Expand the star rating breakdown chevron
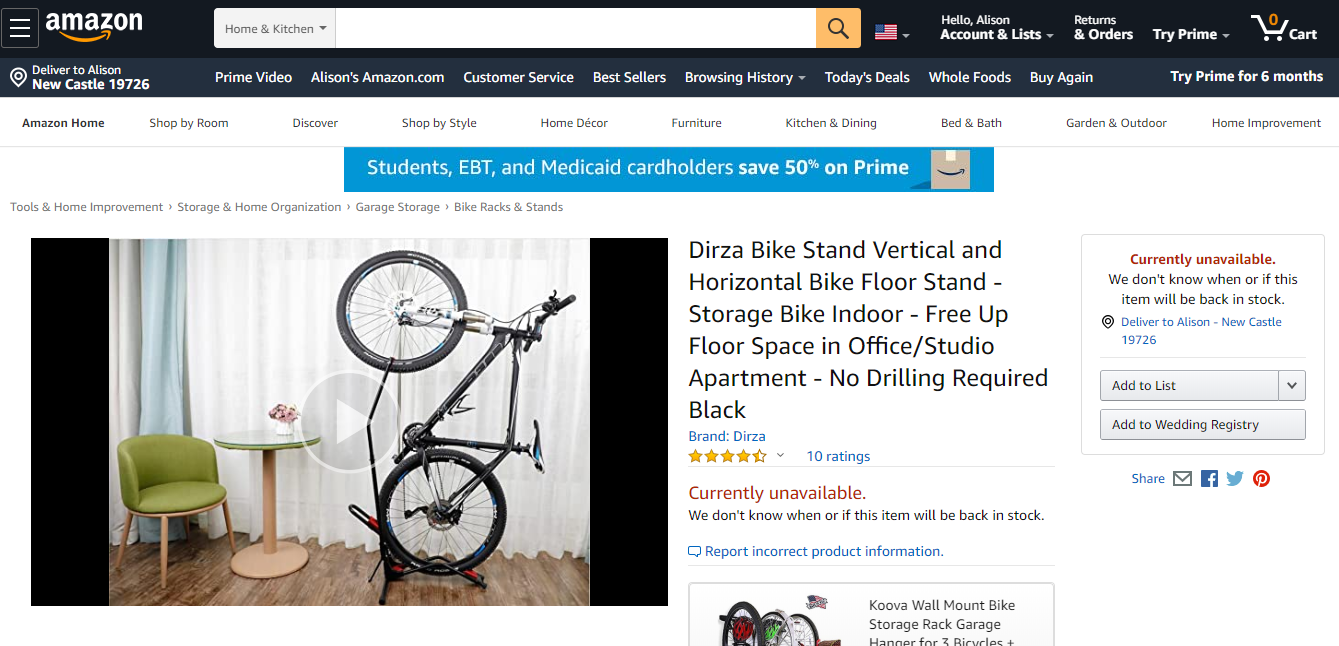The image size is (1339, 646). [780, 456]
